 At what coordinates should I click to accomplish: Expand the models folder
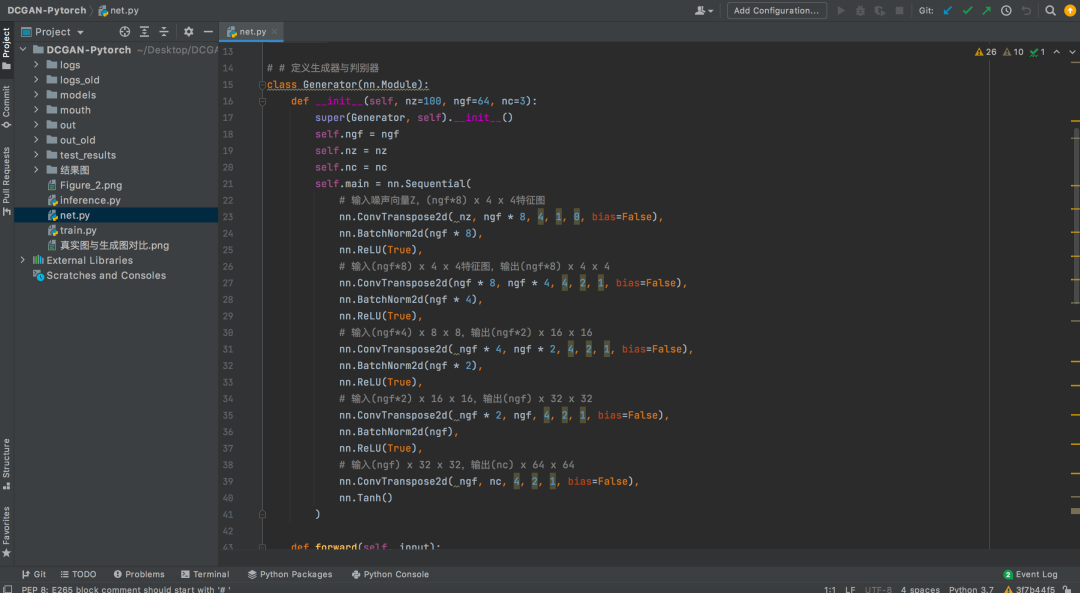point(36,95)
